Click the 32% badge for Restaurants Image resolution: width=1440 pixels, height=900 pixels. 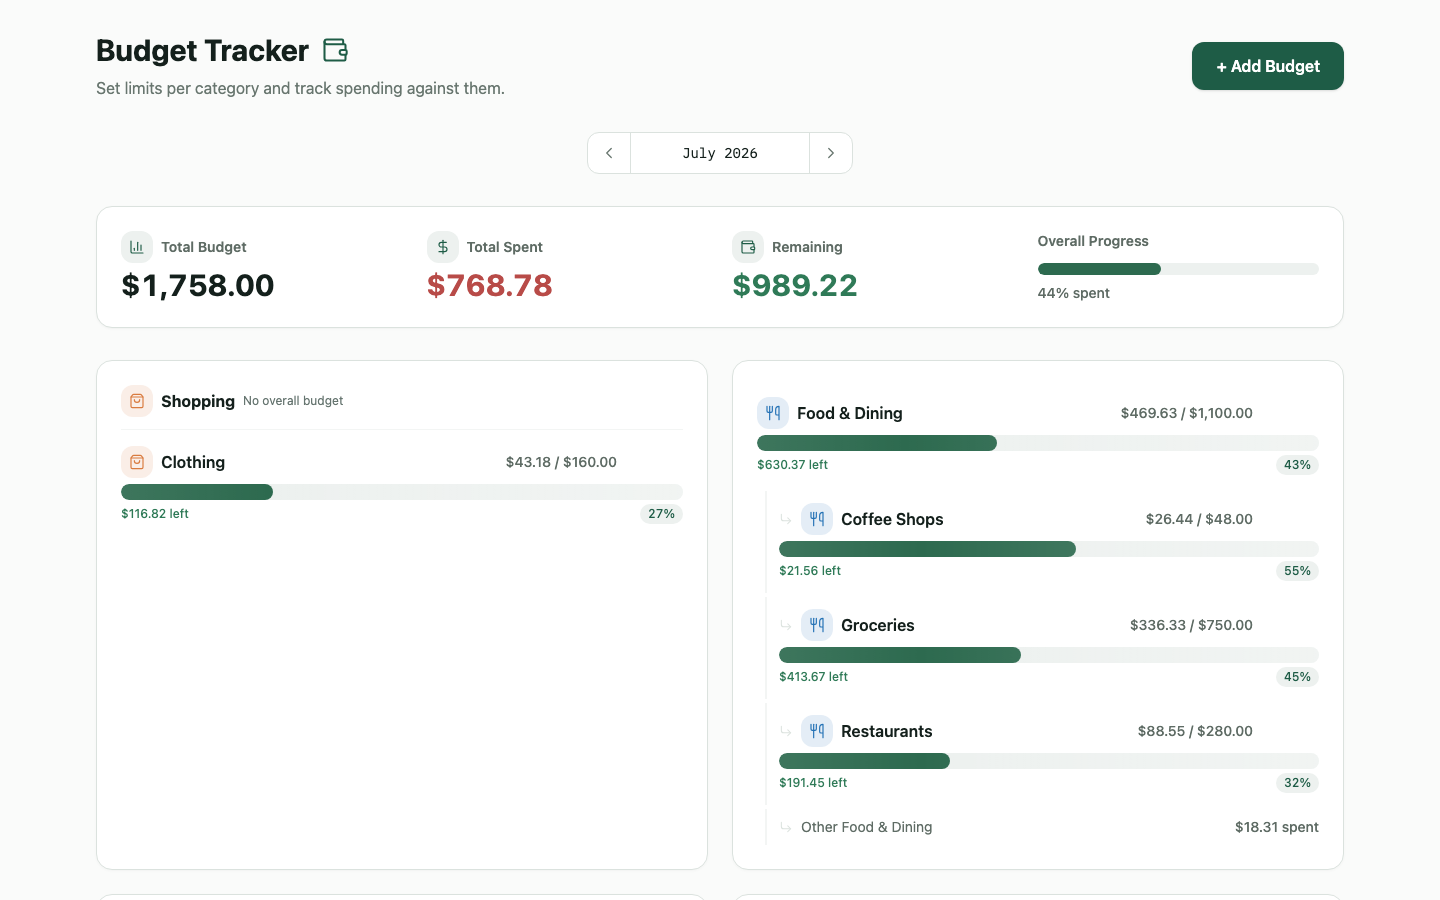(1297, 783)
